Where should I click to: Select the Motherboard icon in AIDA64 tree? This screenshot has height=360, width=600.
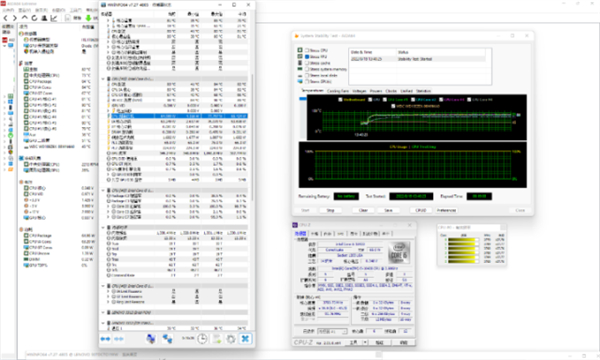click(x=10, y=96)
